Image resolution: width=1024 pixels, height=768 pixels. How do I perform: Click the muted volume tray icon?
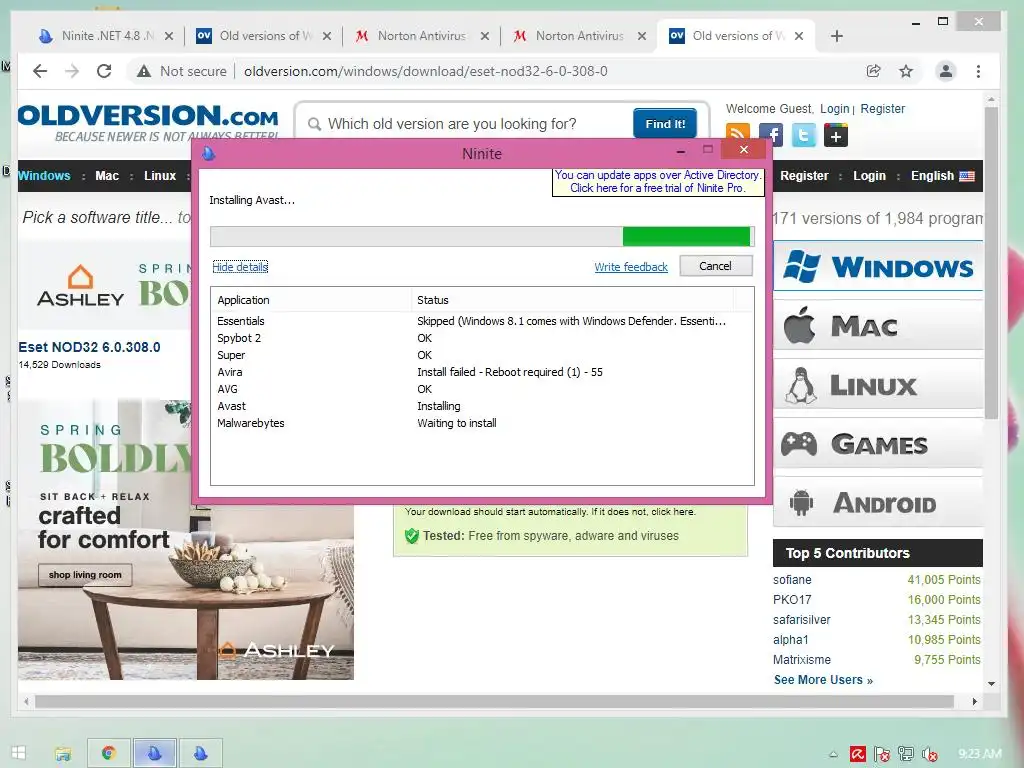pos(929,754)
